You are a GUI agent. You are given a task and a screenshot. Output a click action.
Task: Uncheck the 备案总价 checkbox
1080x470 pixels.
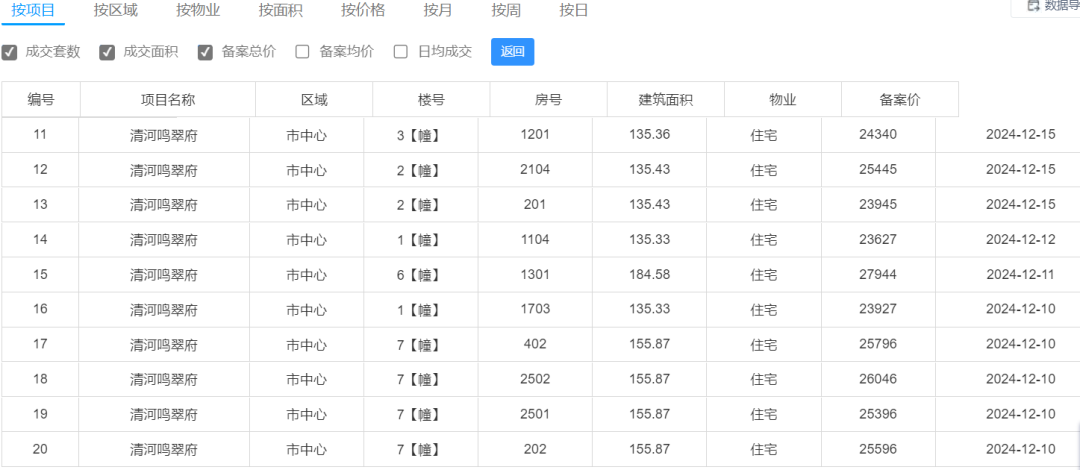205,52
